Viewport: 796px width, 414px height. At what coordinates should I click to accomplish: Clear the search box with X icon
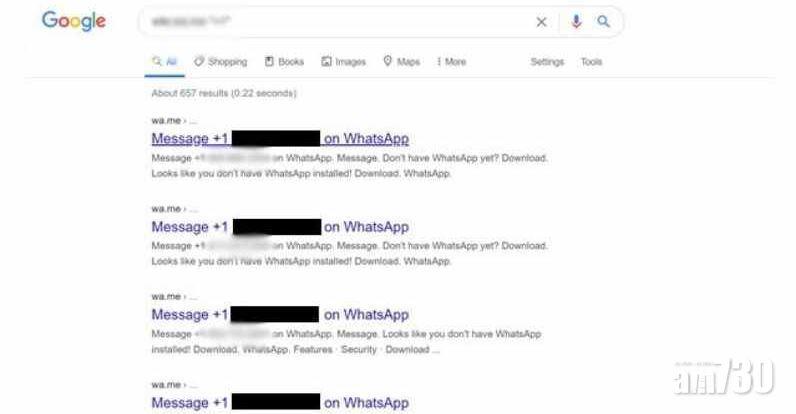point(541,22)
